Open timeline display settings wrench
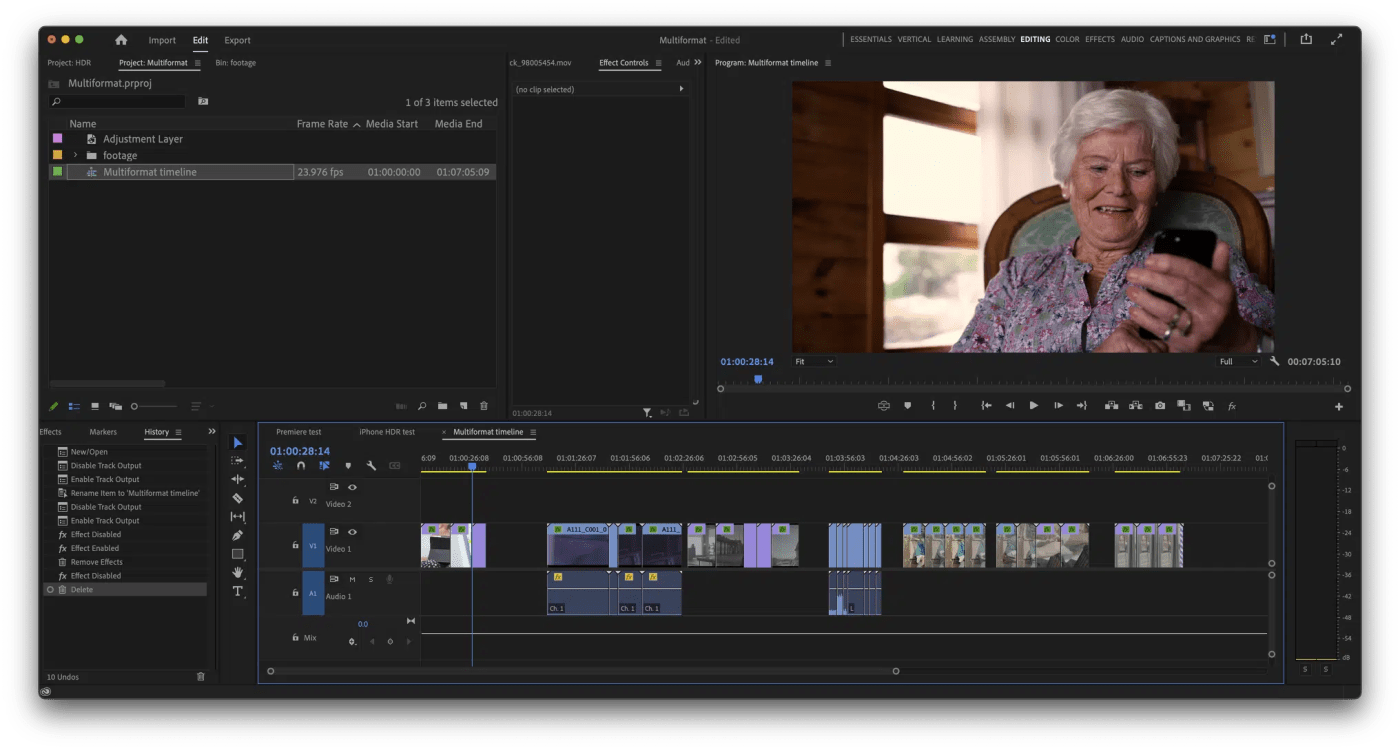Screen dimensions: 1400x750 [371, 466]
